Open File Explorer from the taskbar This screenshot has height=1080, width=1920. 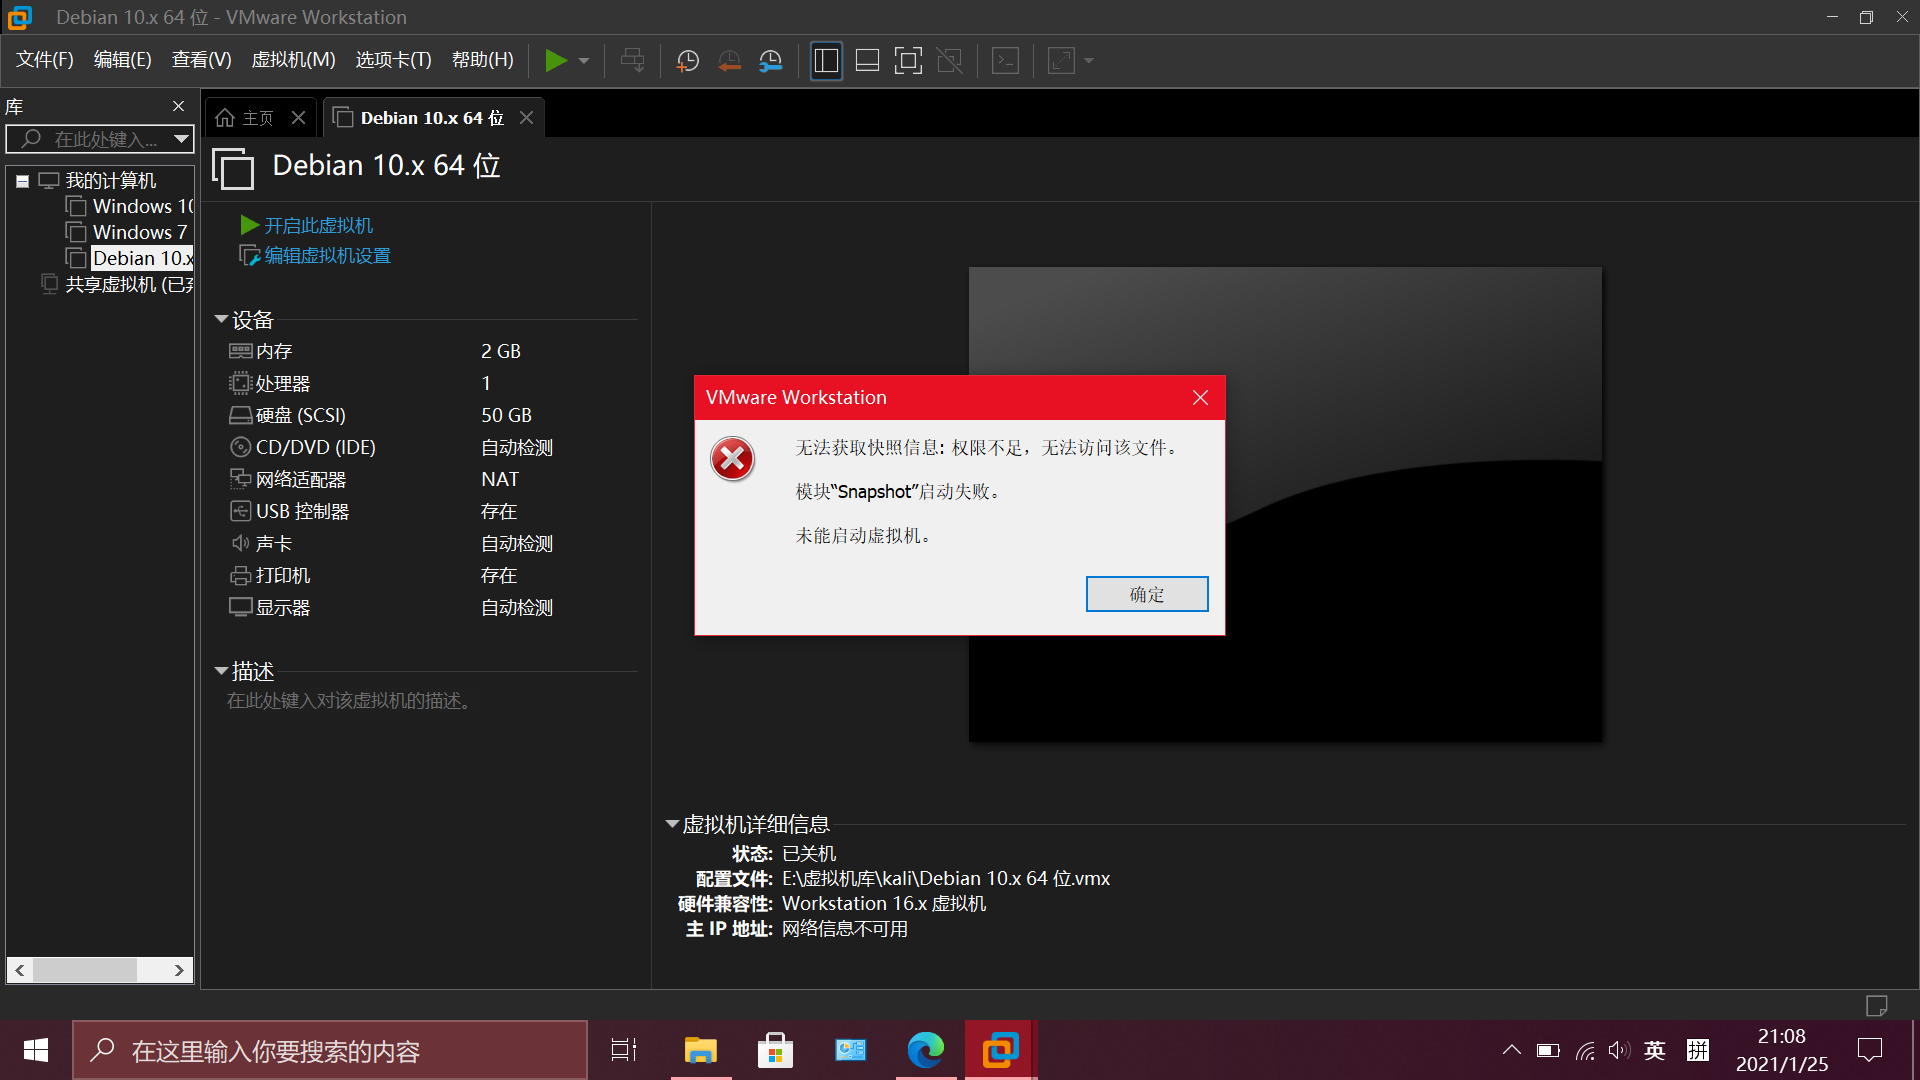tap(701, 1050)
